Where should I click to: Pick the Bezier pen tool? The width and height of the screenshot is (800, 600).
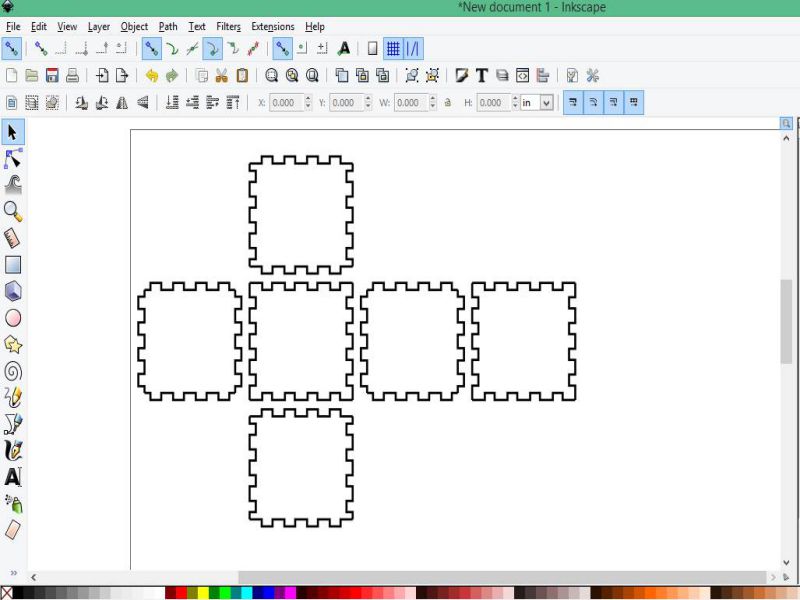13,424
